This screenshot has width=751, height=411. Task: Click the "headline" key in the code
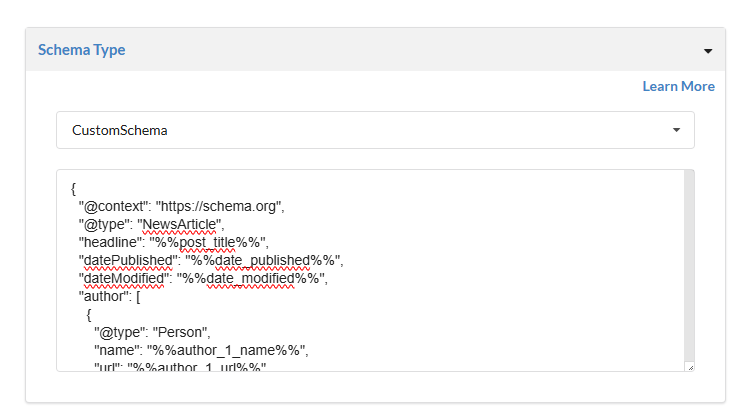click(109, 242)
